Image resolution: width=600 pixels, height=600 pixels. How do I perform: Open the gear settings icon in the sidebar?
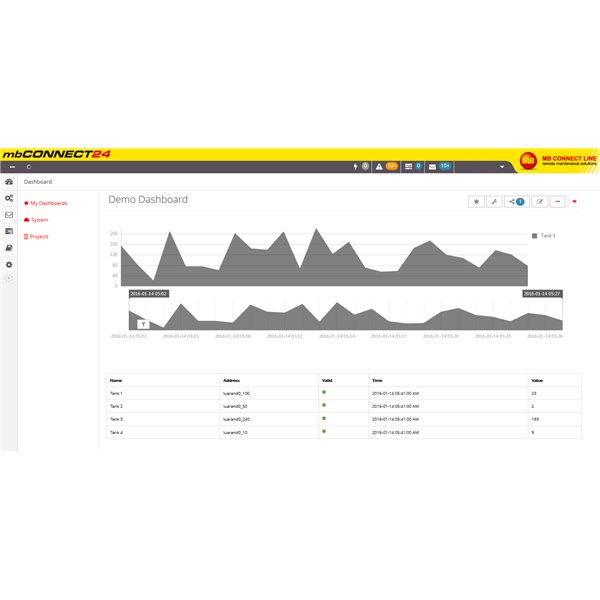(9, 264)
